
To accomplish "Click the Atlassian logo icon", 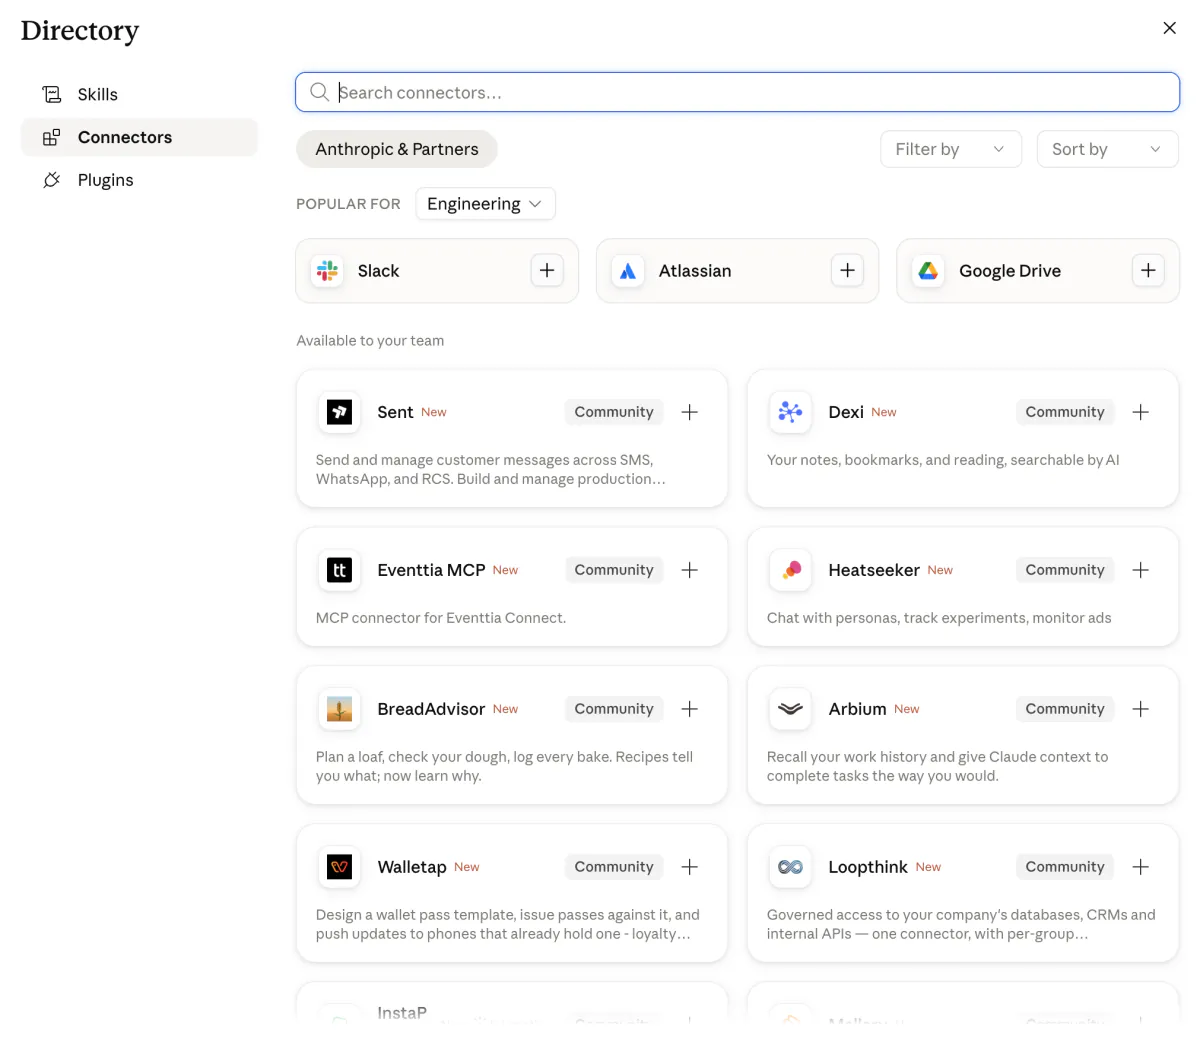I will pyautogui.click(x=628, y=271).
